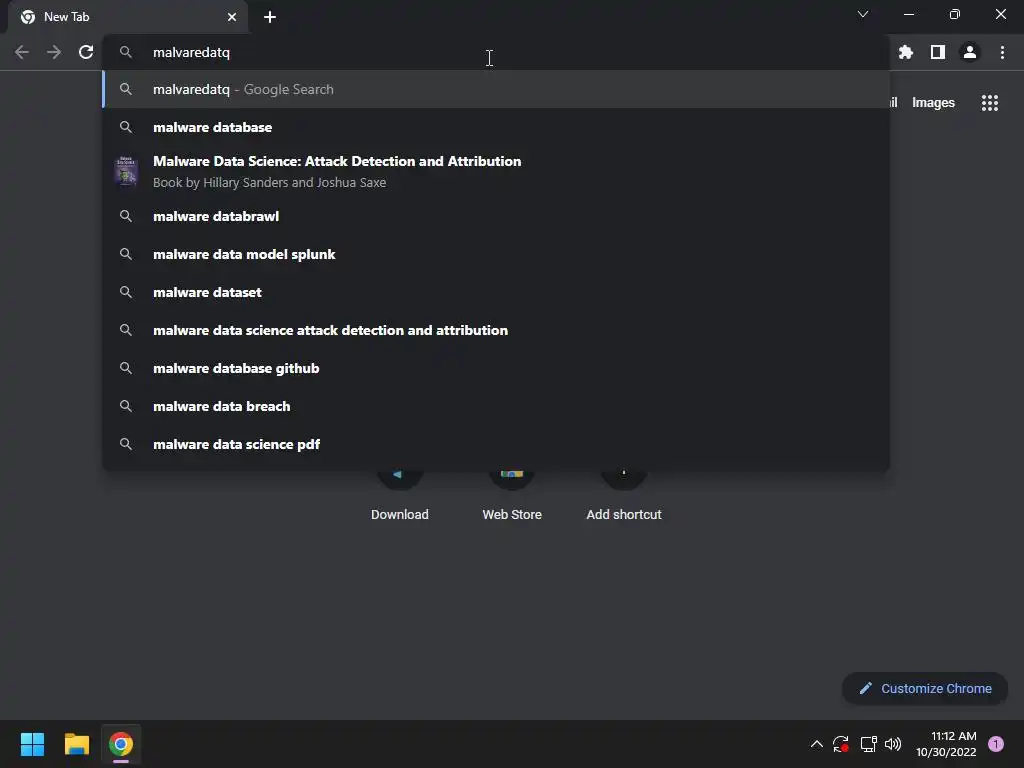Select the 'malvaredatq - Google Search' suggestion

point(496,89)
